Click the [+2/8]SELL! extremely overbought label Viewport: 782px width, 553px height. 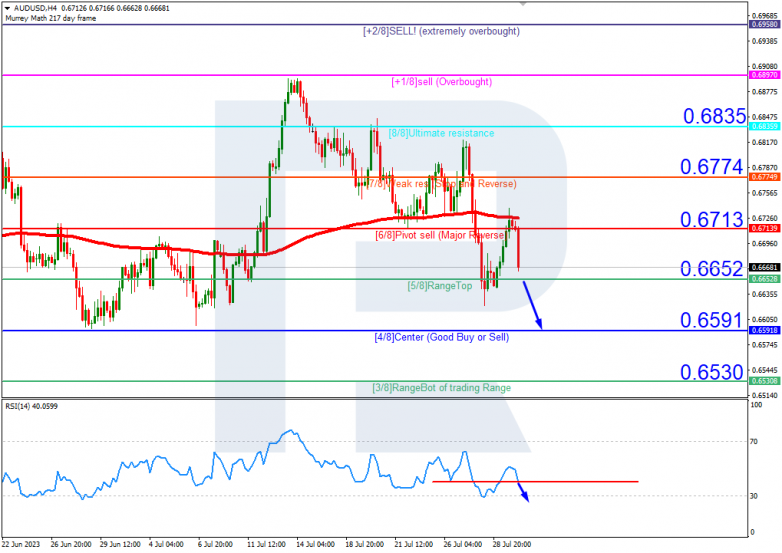[x=441, y=31]
